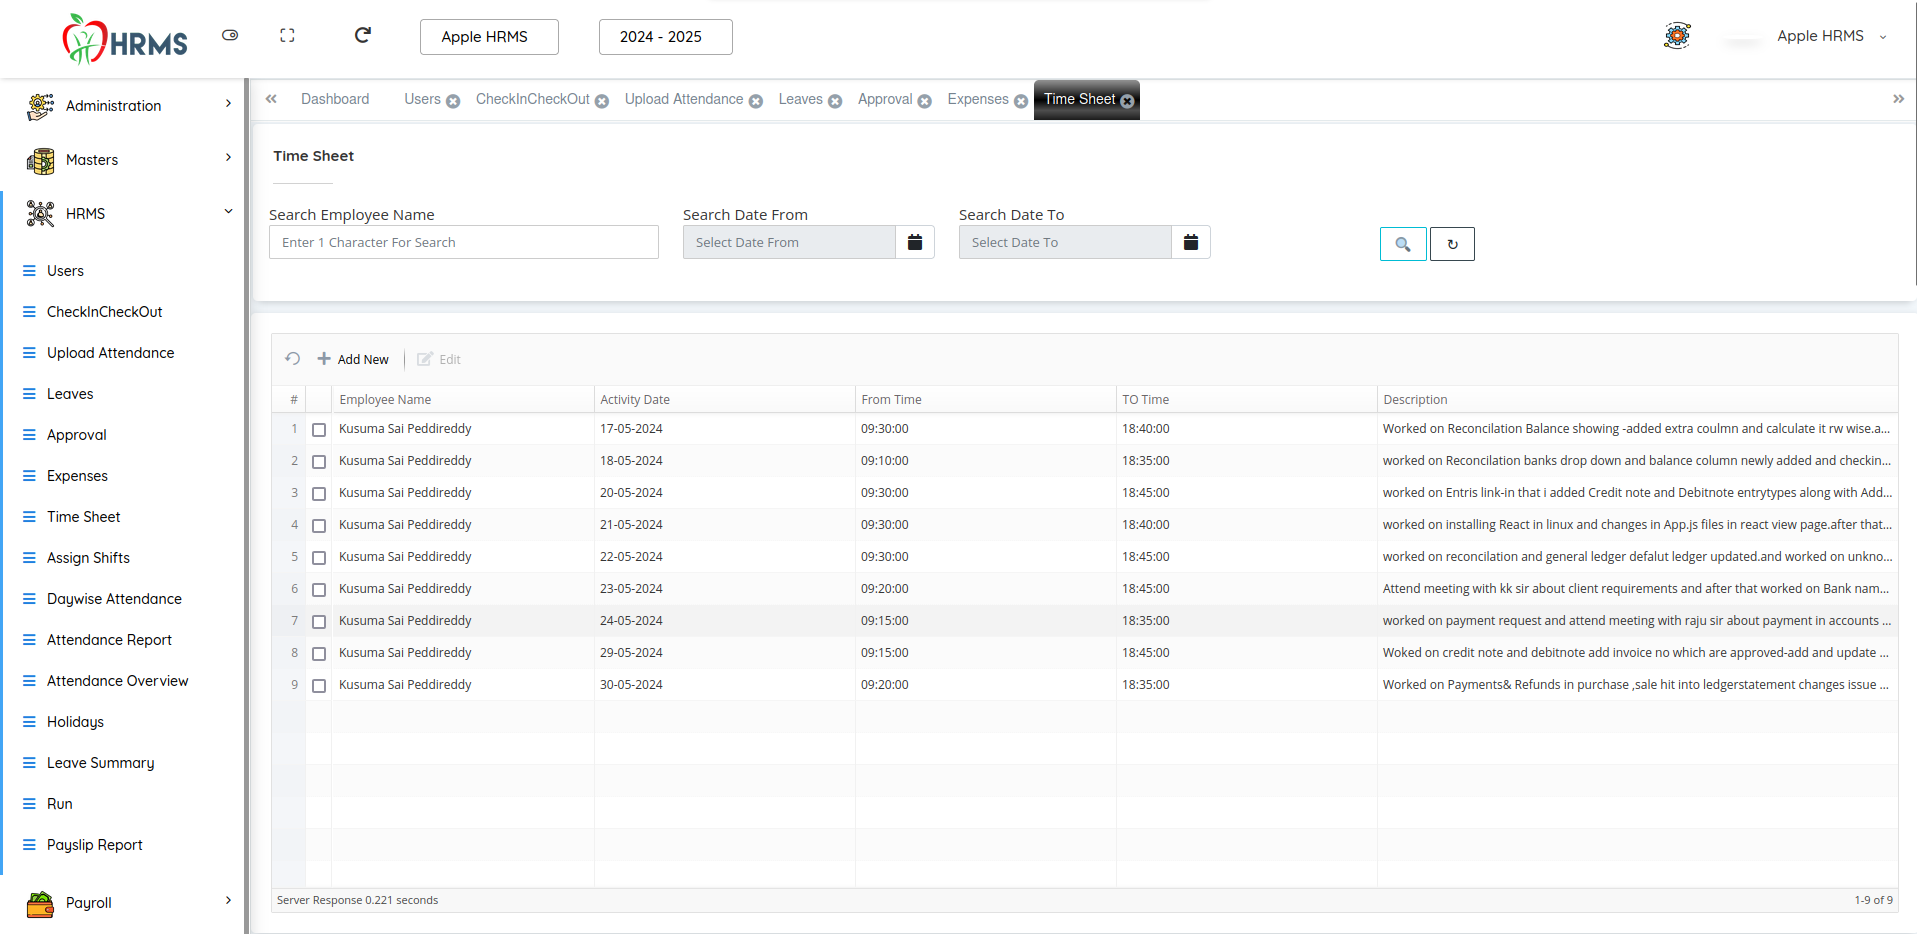The image size is (1917, 934).
Task: Switch to the Approval tab
Action: pos(885,99)
